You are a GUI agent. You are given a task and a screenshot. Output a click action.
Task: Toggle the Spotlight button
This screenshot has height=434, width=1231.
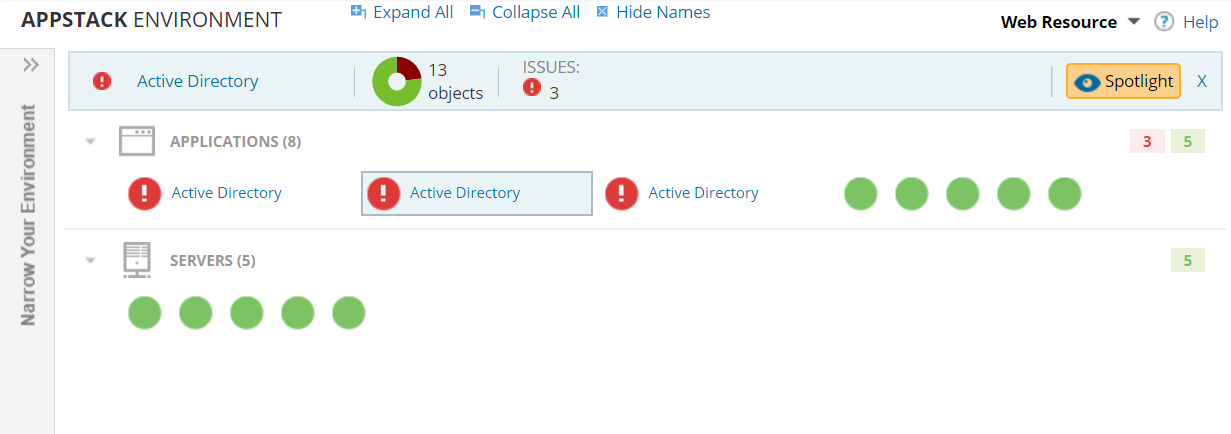1123,81
